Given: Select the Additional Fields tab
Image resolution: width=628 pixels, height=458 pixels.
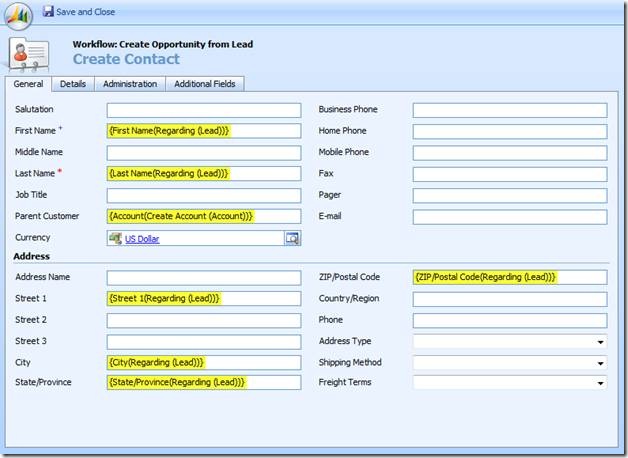Looking at the screenshot, I should [x=205, y=84].
